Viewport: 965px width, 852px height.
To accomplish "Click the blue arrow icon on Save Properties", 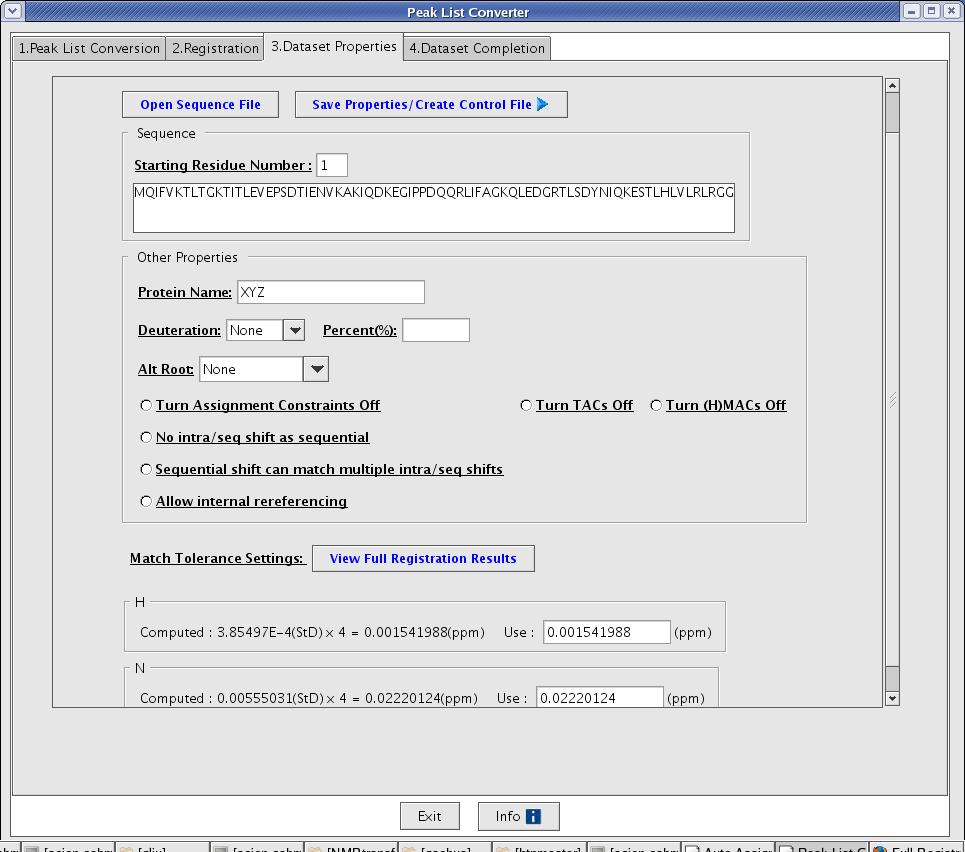I will (x=543, y=105).
